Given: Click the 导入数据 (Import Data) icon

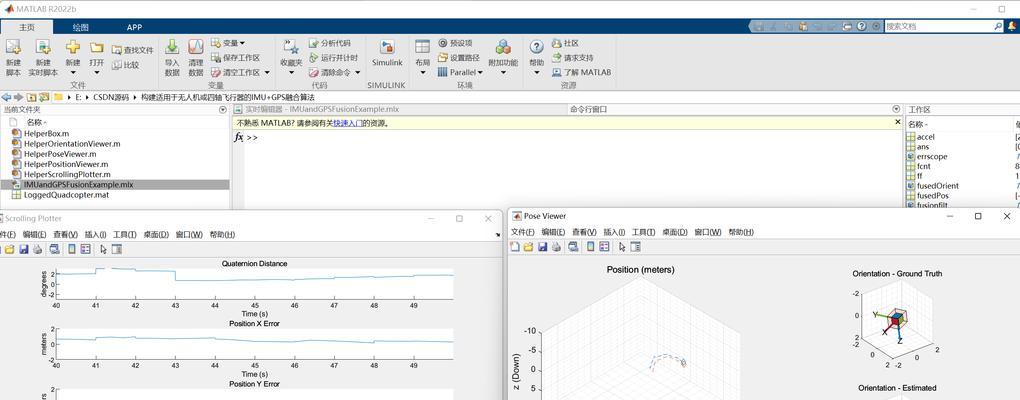Looking at the screenshot, I should (172, 47).
